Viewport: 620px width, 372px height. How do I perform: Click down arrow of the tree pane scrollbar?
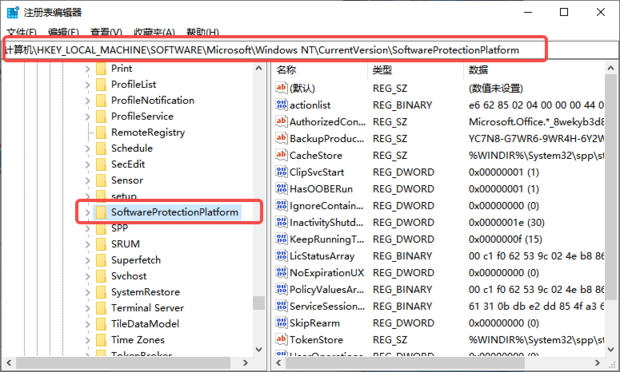[259, 349]
